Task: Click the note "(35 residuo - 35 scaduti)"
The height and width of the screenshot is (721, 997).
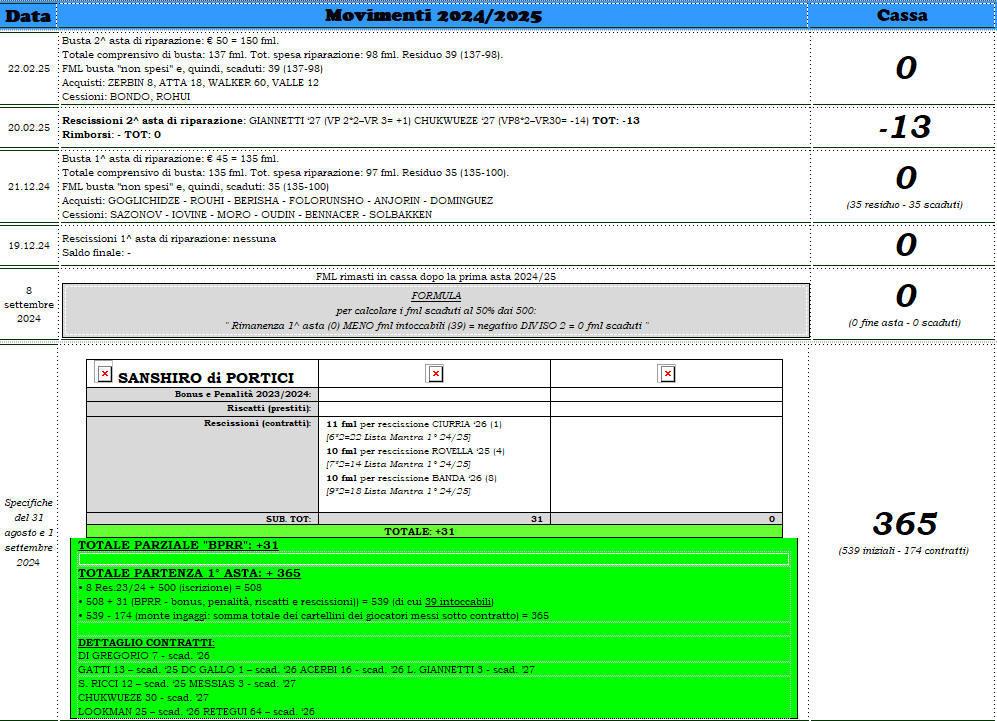Action: pos(904,205)
